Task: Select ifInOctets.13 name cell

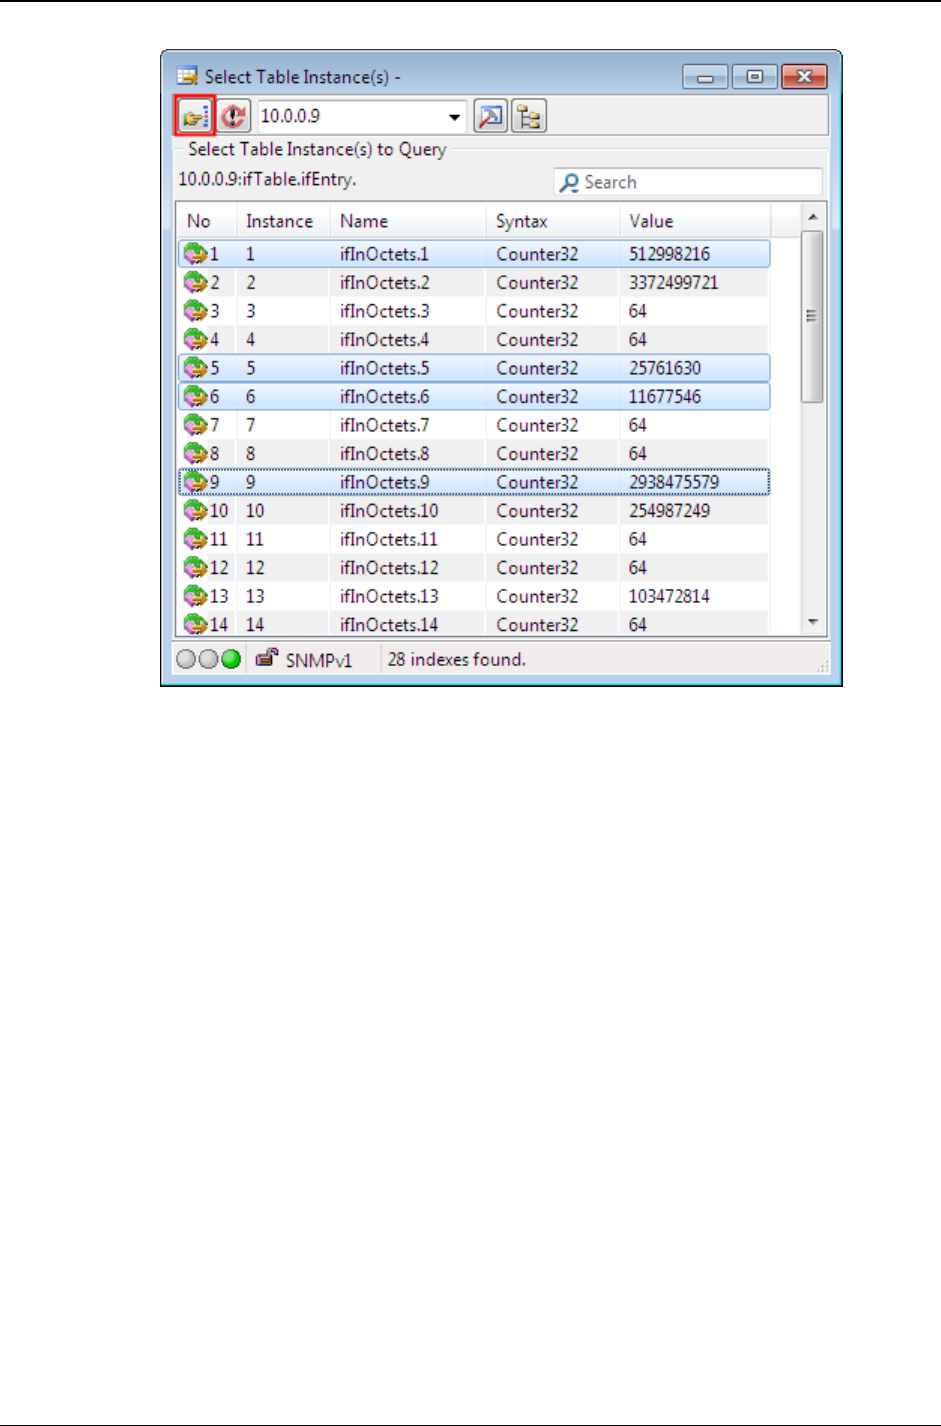Action: pos(389,596)
